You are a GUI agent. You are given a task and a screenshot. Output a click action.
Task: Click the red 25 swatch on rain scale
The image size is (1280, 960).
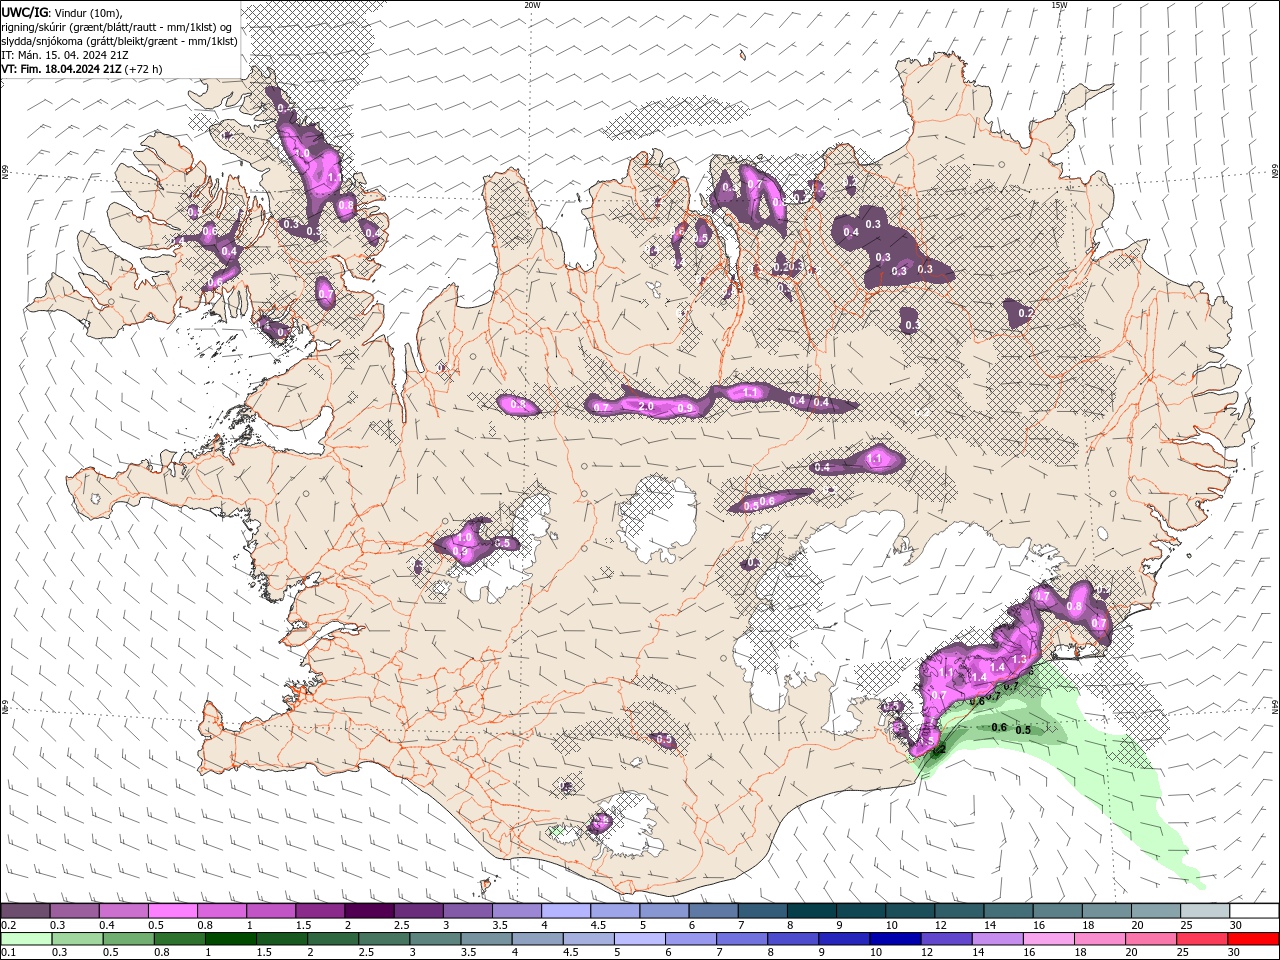pyautogui.click(x=1203, y=939)
